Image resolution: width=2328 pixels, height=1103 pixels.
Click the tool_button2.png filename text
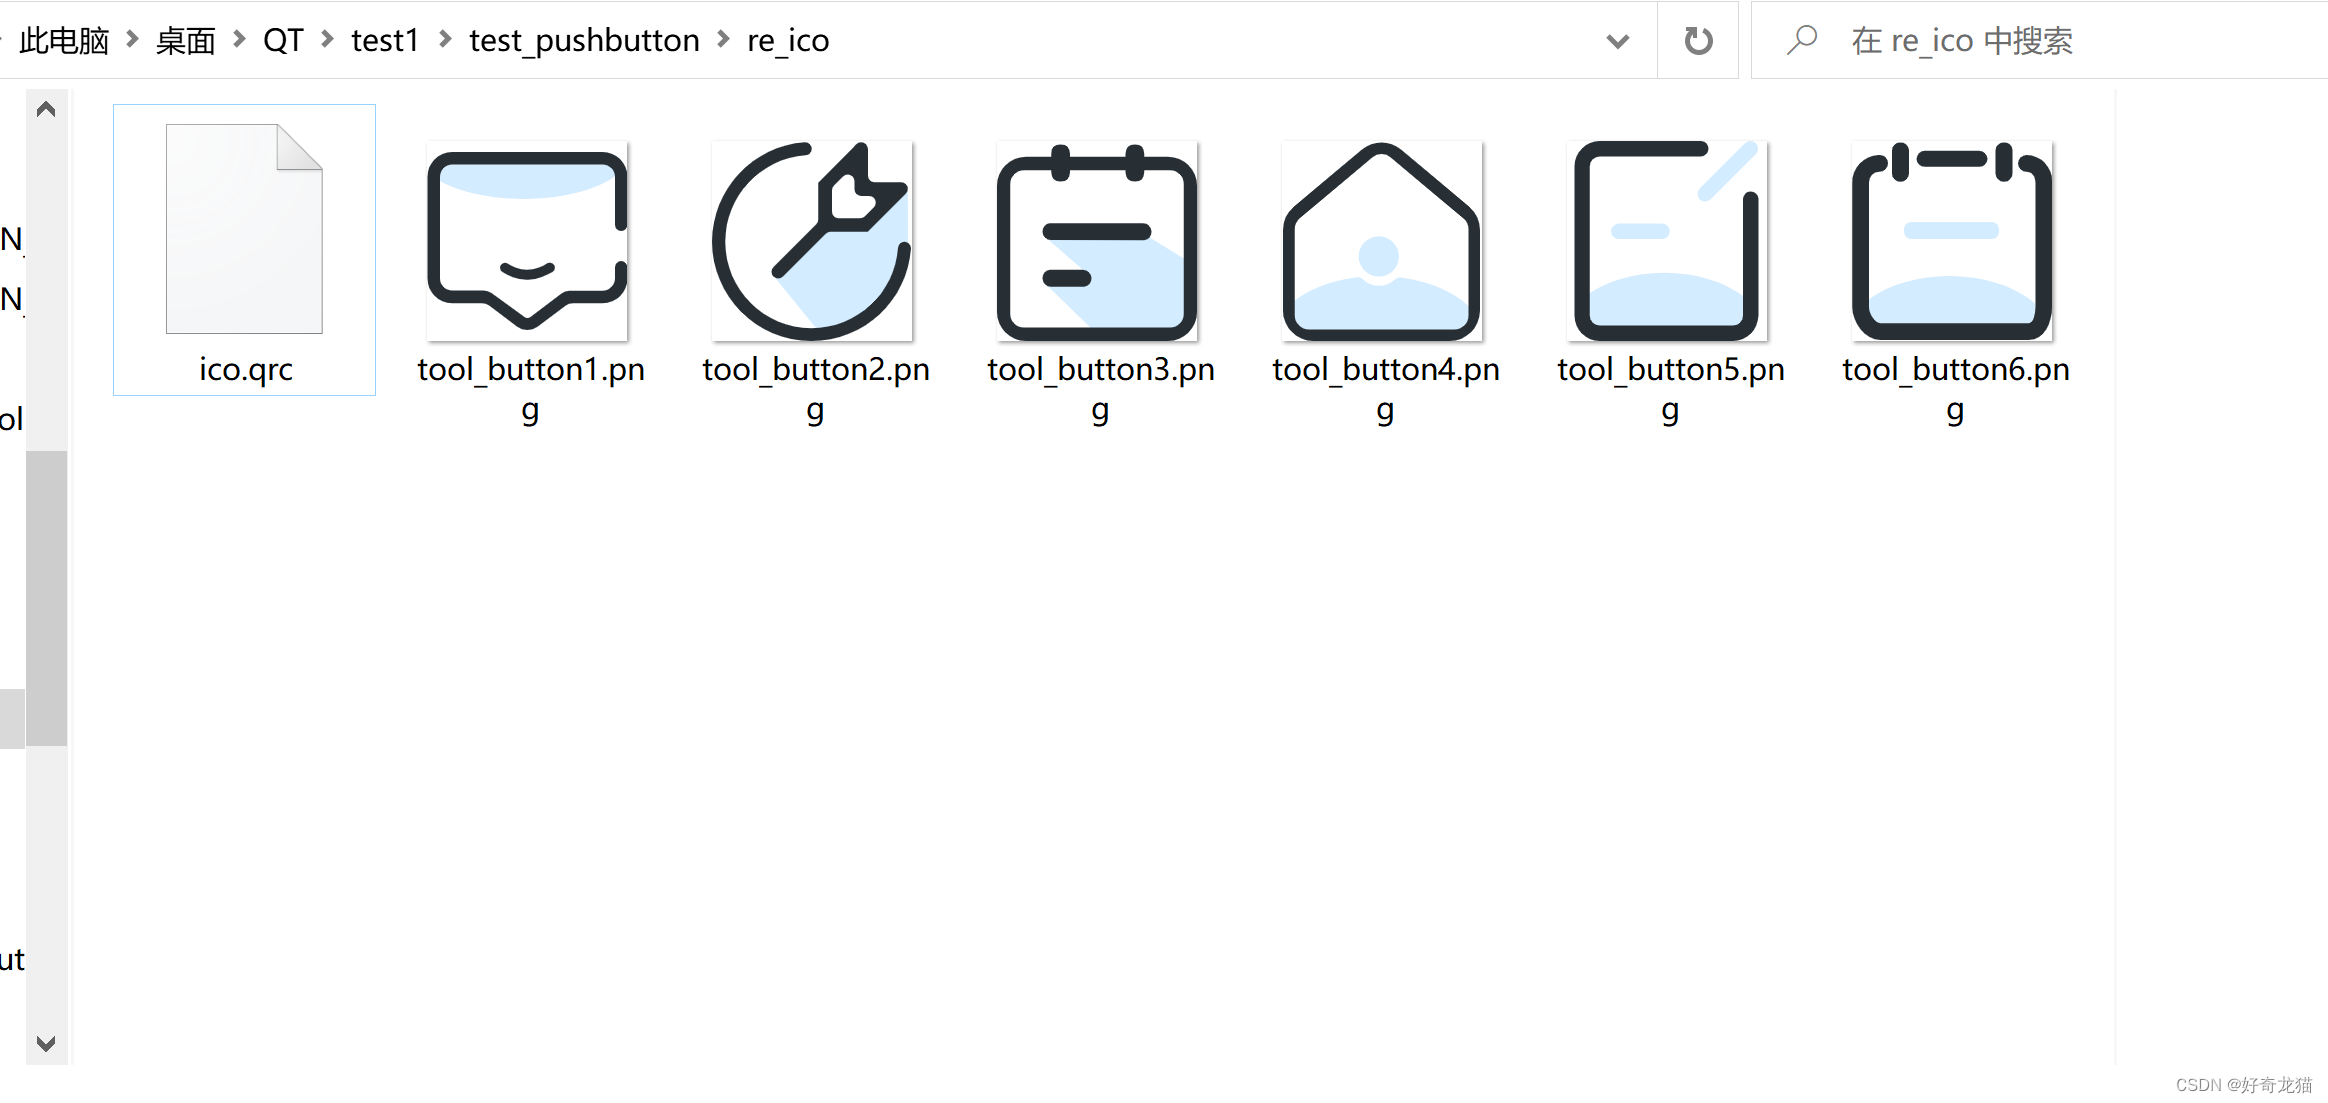pyautogui.click(x=815, y=389)
